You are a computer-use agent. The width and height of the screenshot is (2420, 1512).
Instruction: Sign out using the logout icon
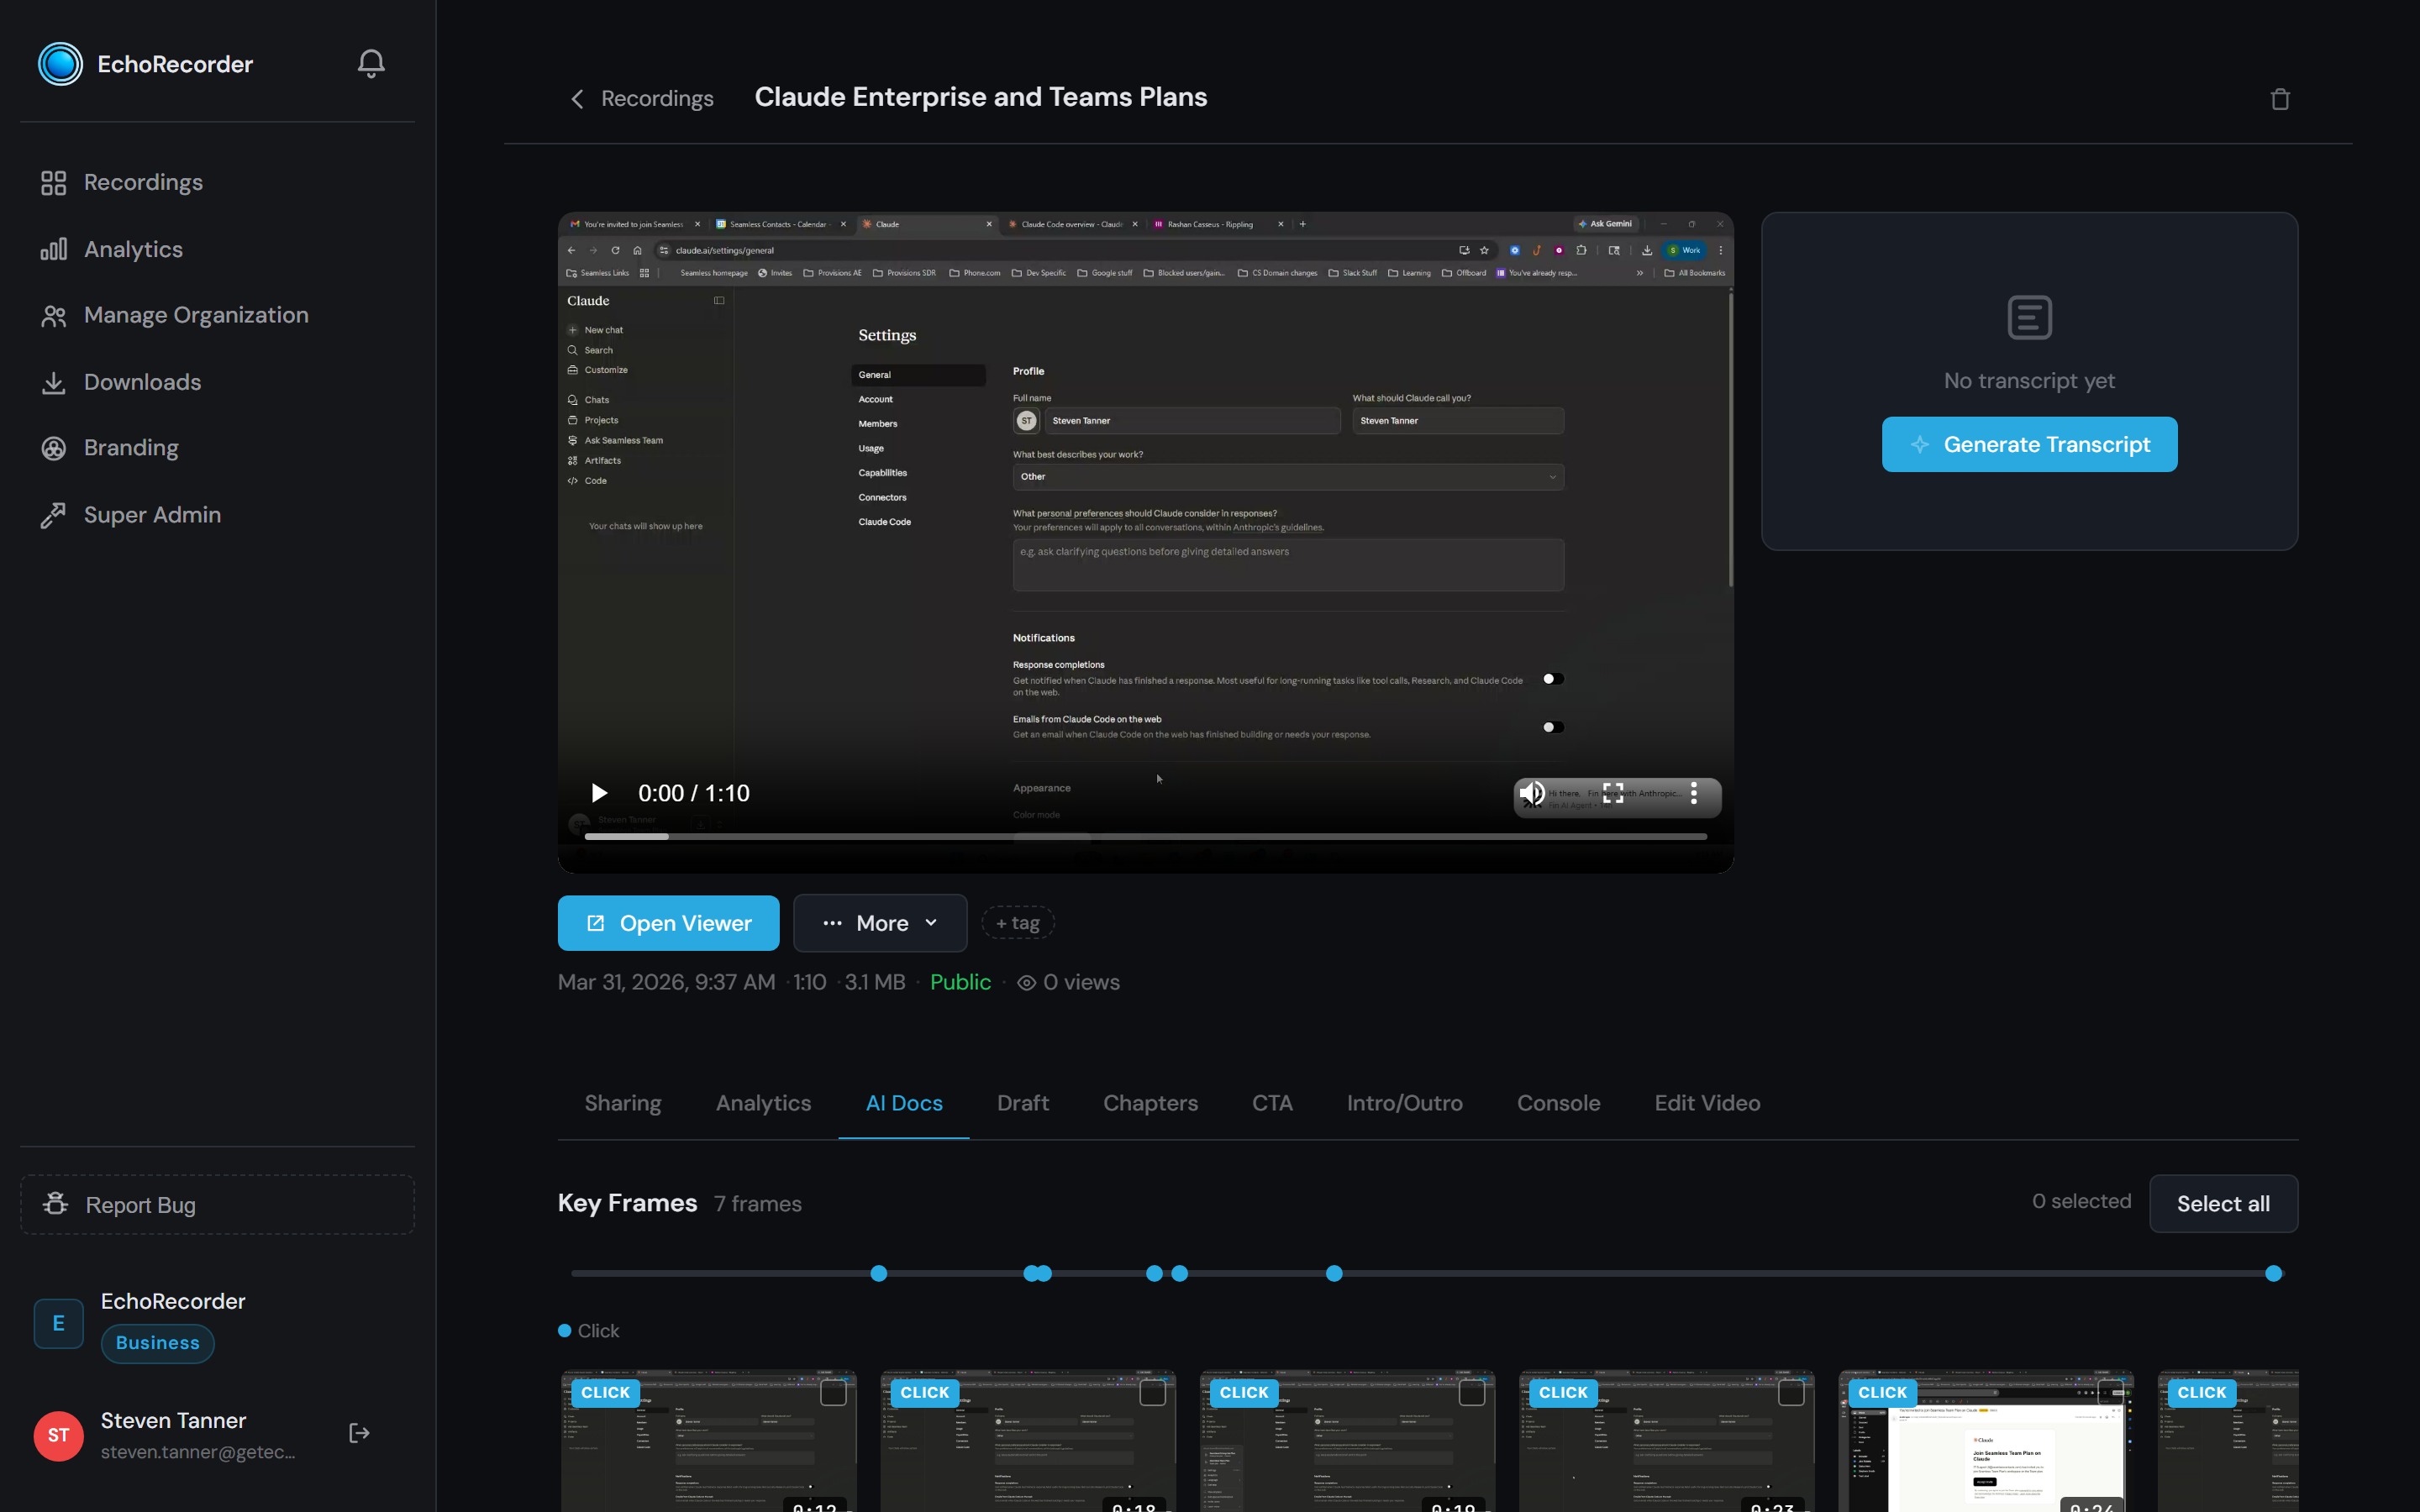coord(358,1432)
